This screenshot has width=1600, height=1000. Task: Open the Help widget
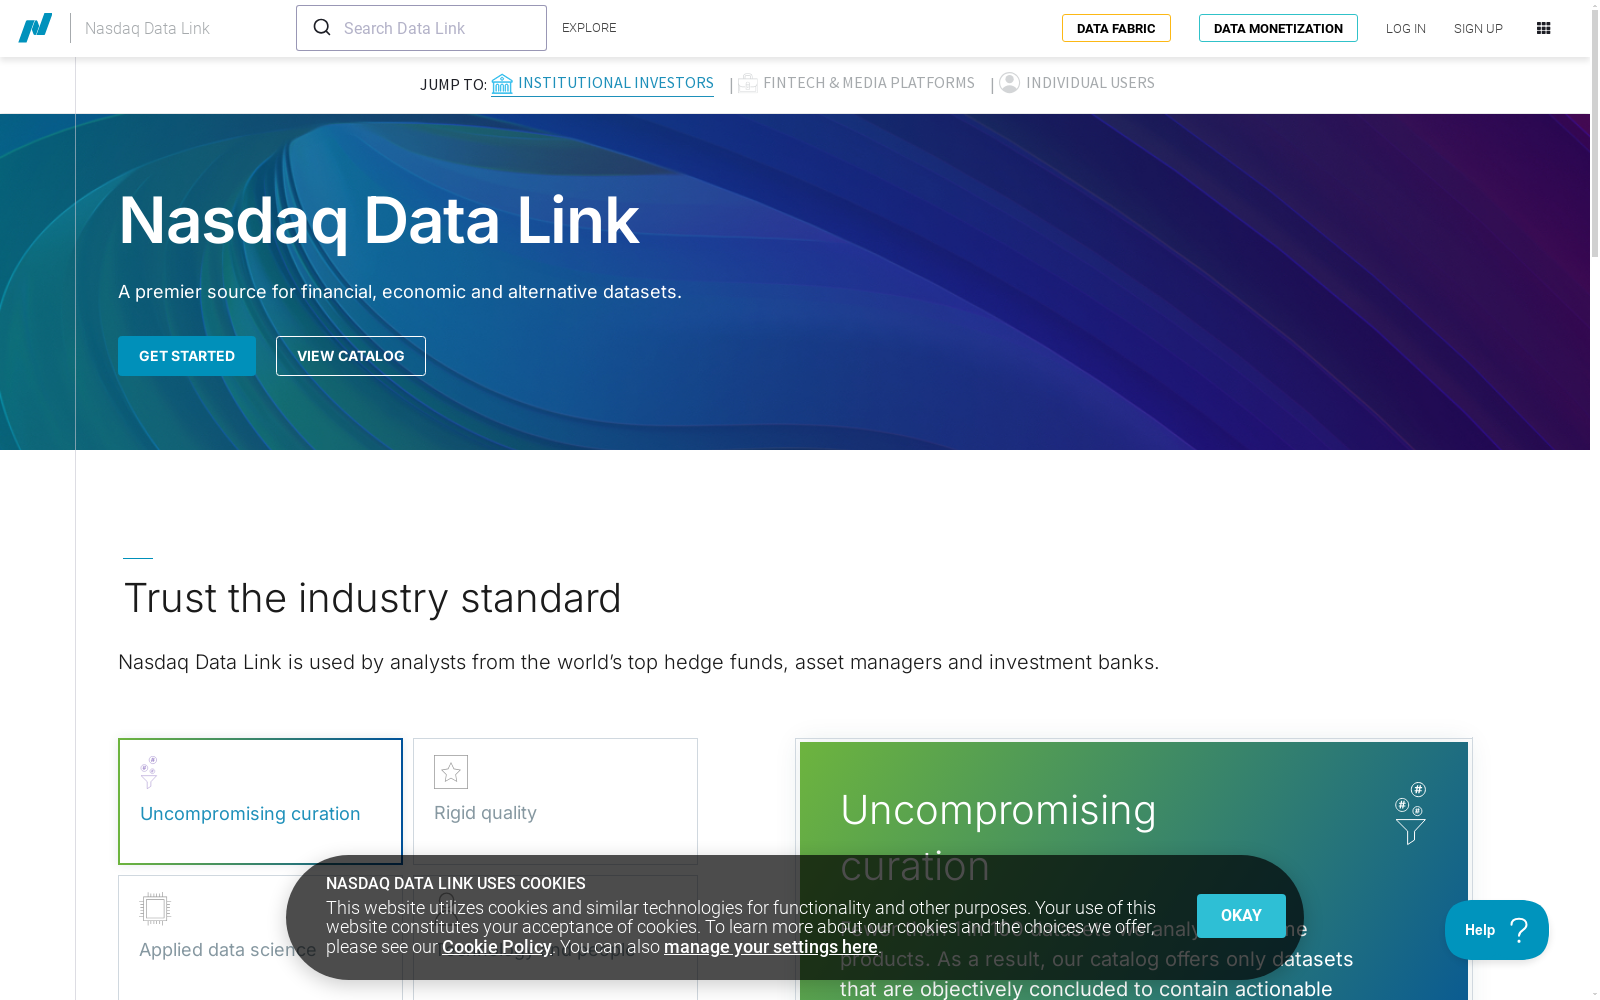[x=1497, y=930]
